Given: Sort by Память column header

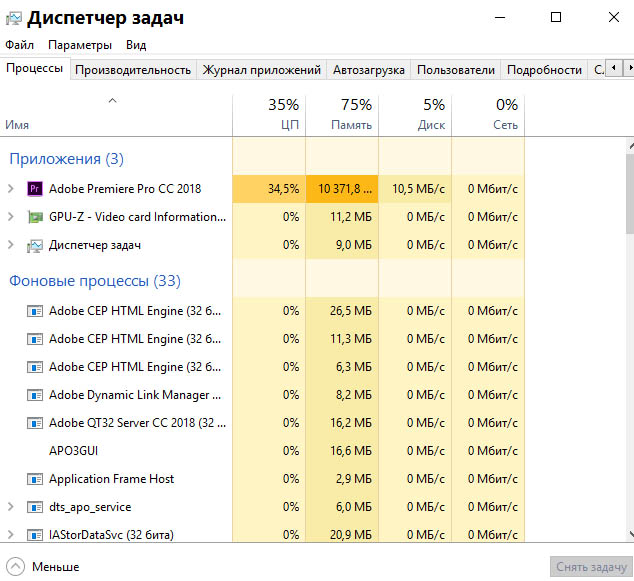Looking at the screenshot, I should click(x=342, y=115).
